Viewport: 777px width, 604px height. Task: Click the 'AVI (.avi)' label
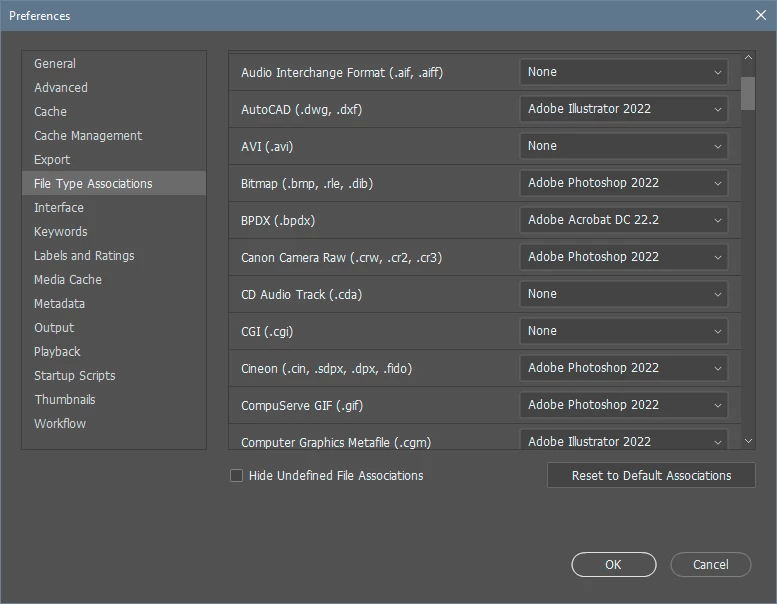(267, 147)
